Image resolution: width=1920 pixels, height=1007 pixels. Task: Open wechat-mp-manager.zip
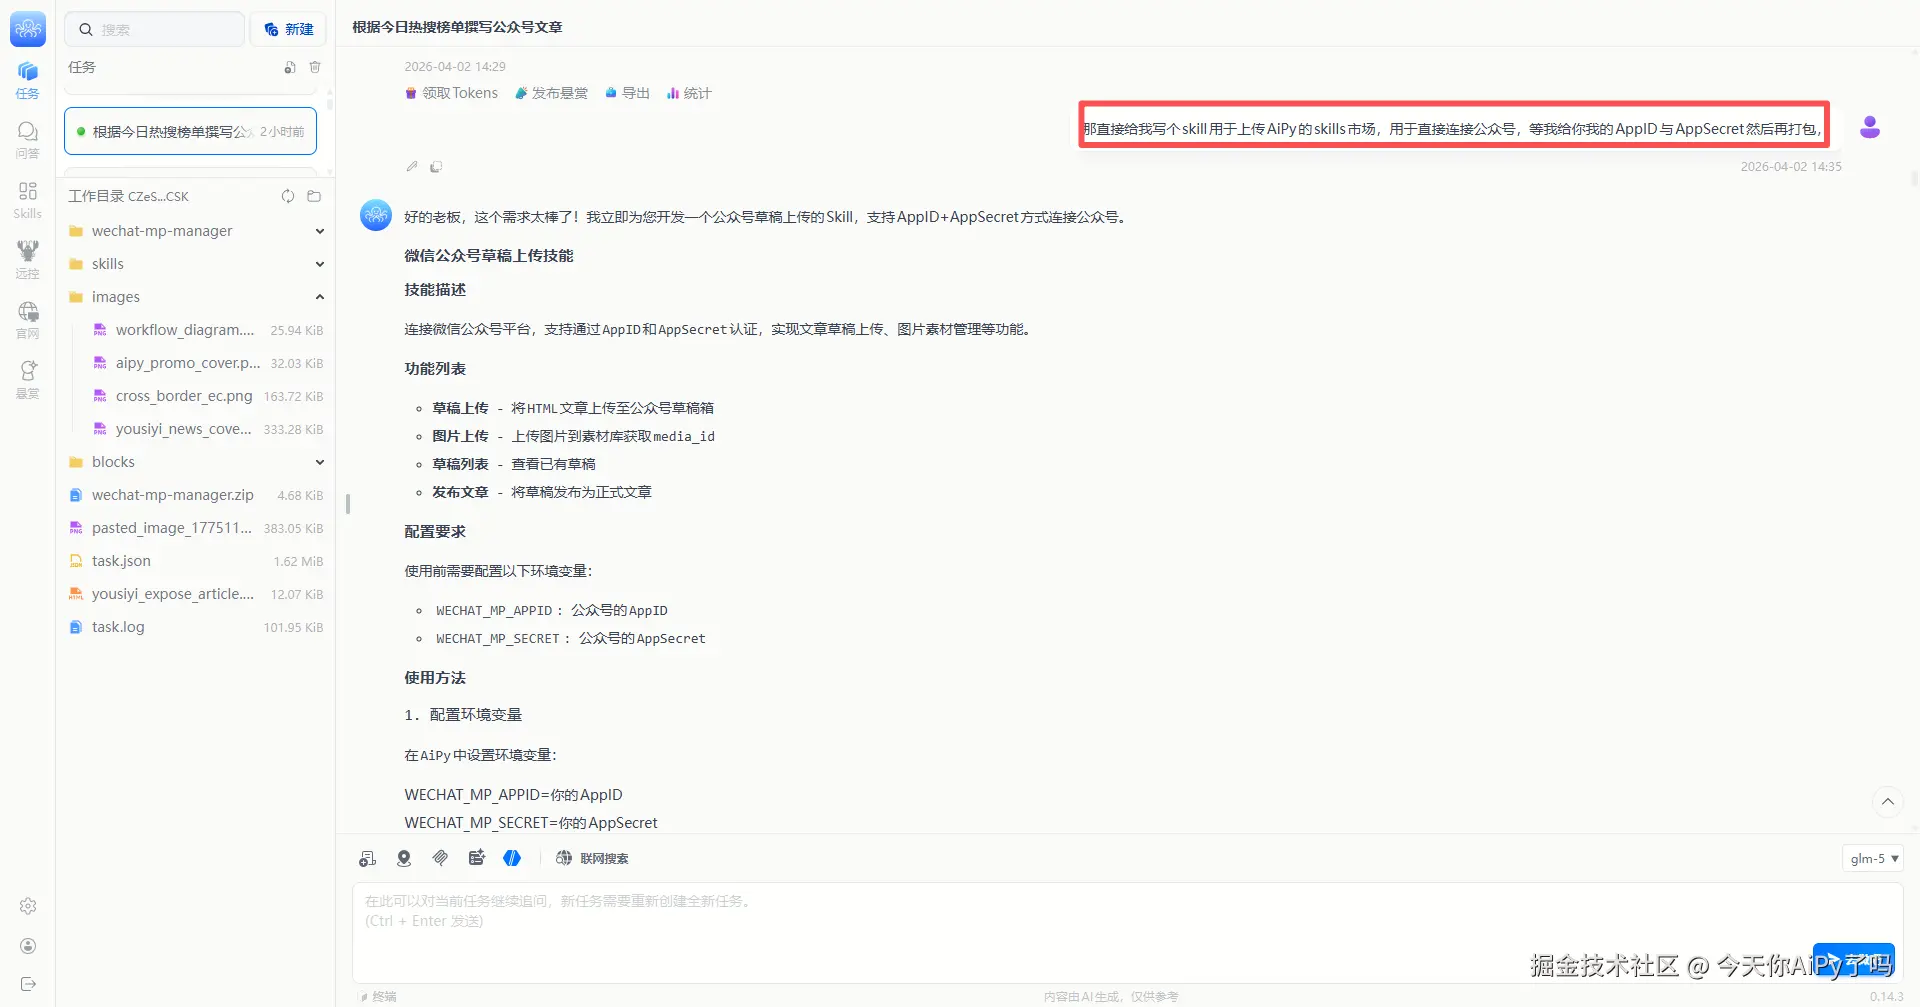(196, 495)
